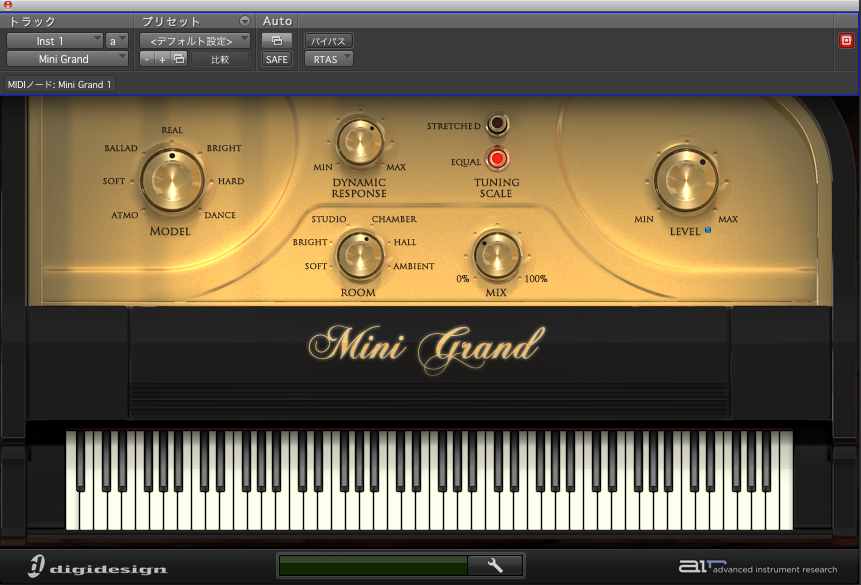
Task: Select the Equal tuning scale button
Action: point(496,160)
